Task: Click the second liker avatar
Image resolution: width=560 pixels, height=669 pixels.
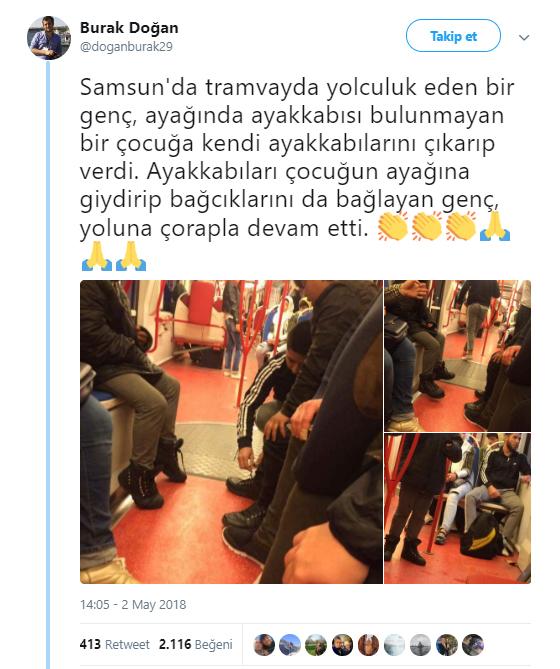Action: tap(290, 645)
